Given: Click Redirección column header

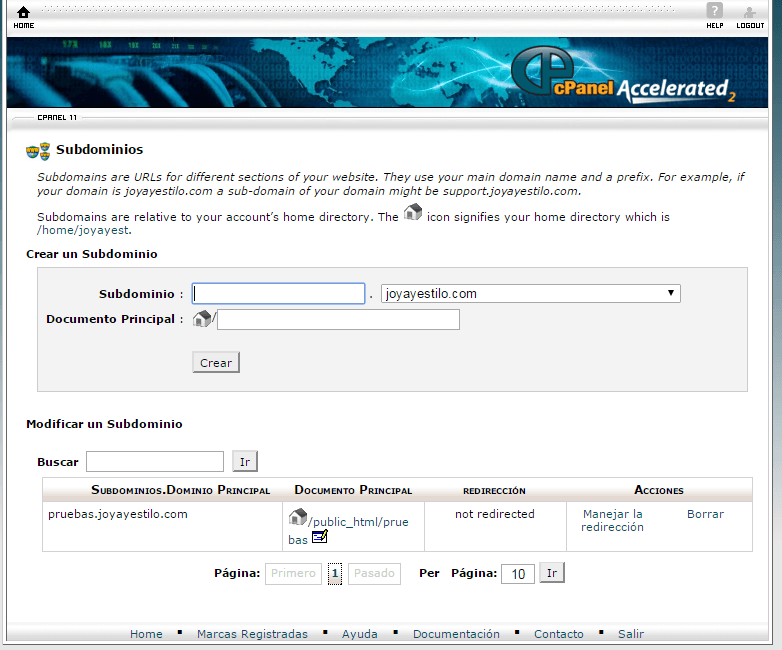Looking at the screenshot, I should (x=494, y=491).
